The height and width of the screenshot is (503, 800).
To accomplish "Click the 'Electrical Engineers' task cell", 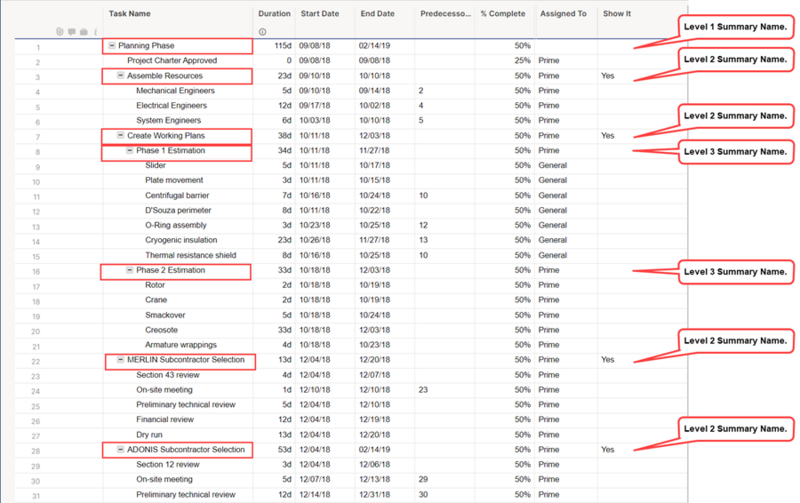I will (x=171, y=105).
